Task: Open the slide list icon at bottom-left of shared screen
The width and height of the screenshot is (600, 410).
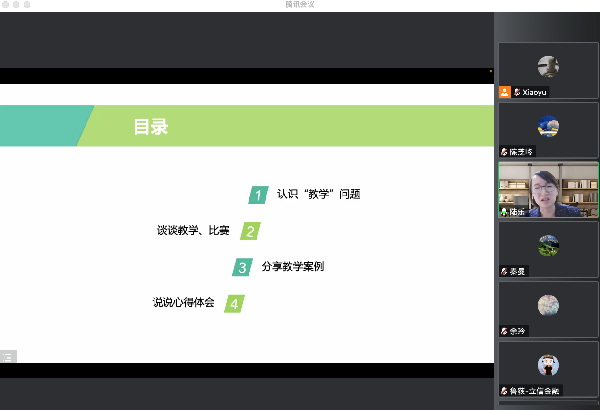Action: pos(8,356)
